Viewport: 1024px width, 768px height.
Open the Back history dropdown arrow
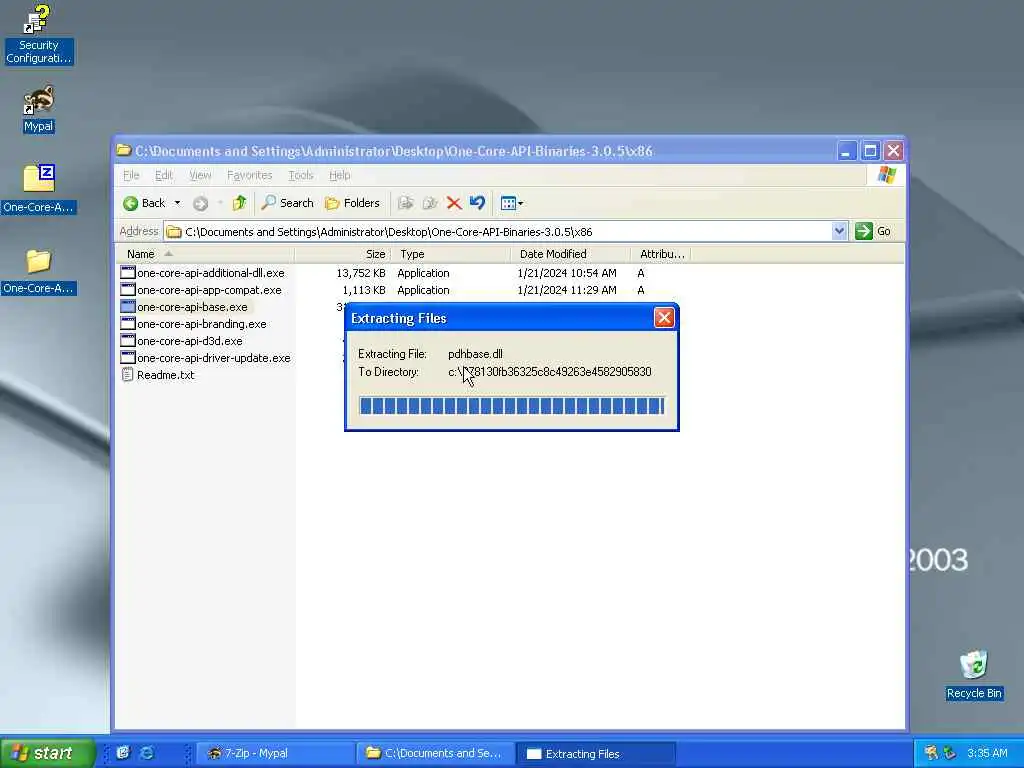coord(177,203)
